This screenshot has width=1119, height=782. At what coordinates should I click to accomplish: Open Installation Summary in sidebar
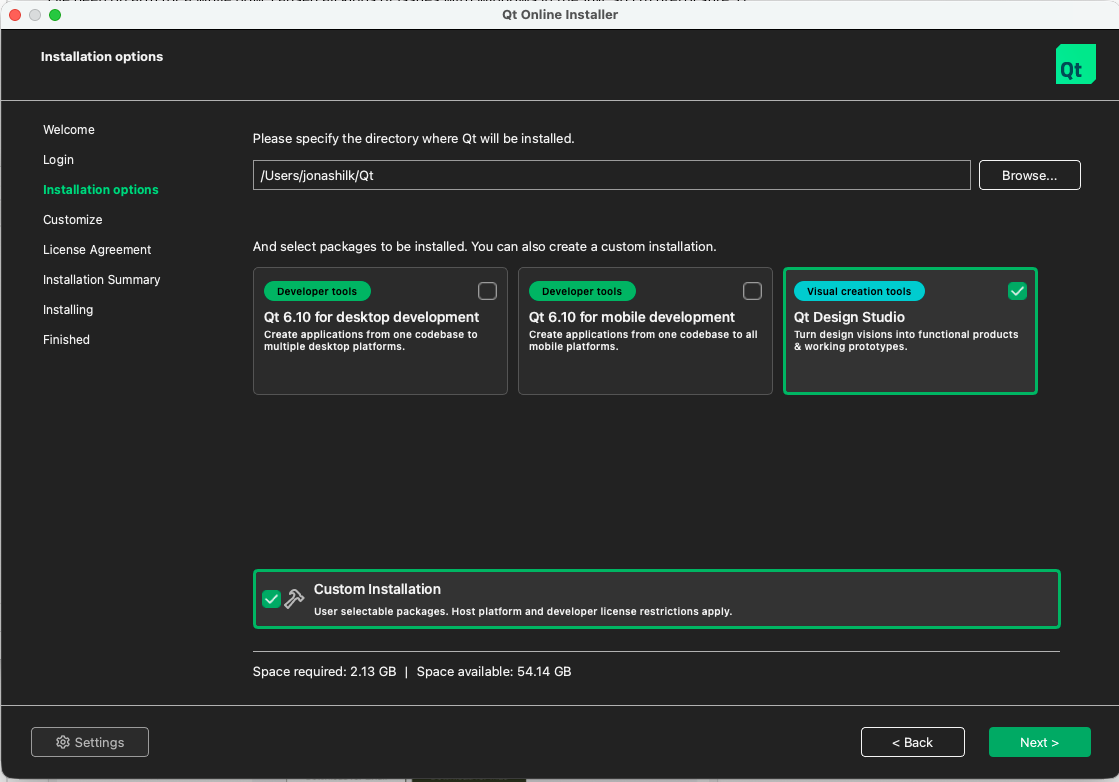pos(101,280)
